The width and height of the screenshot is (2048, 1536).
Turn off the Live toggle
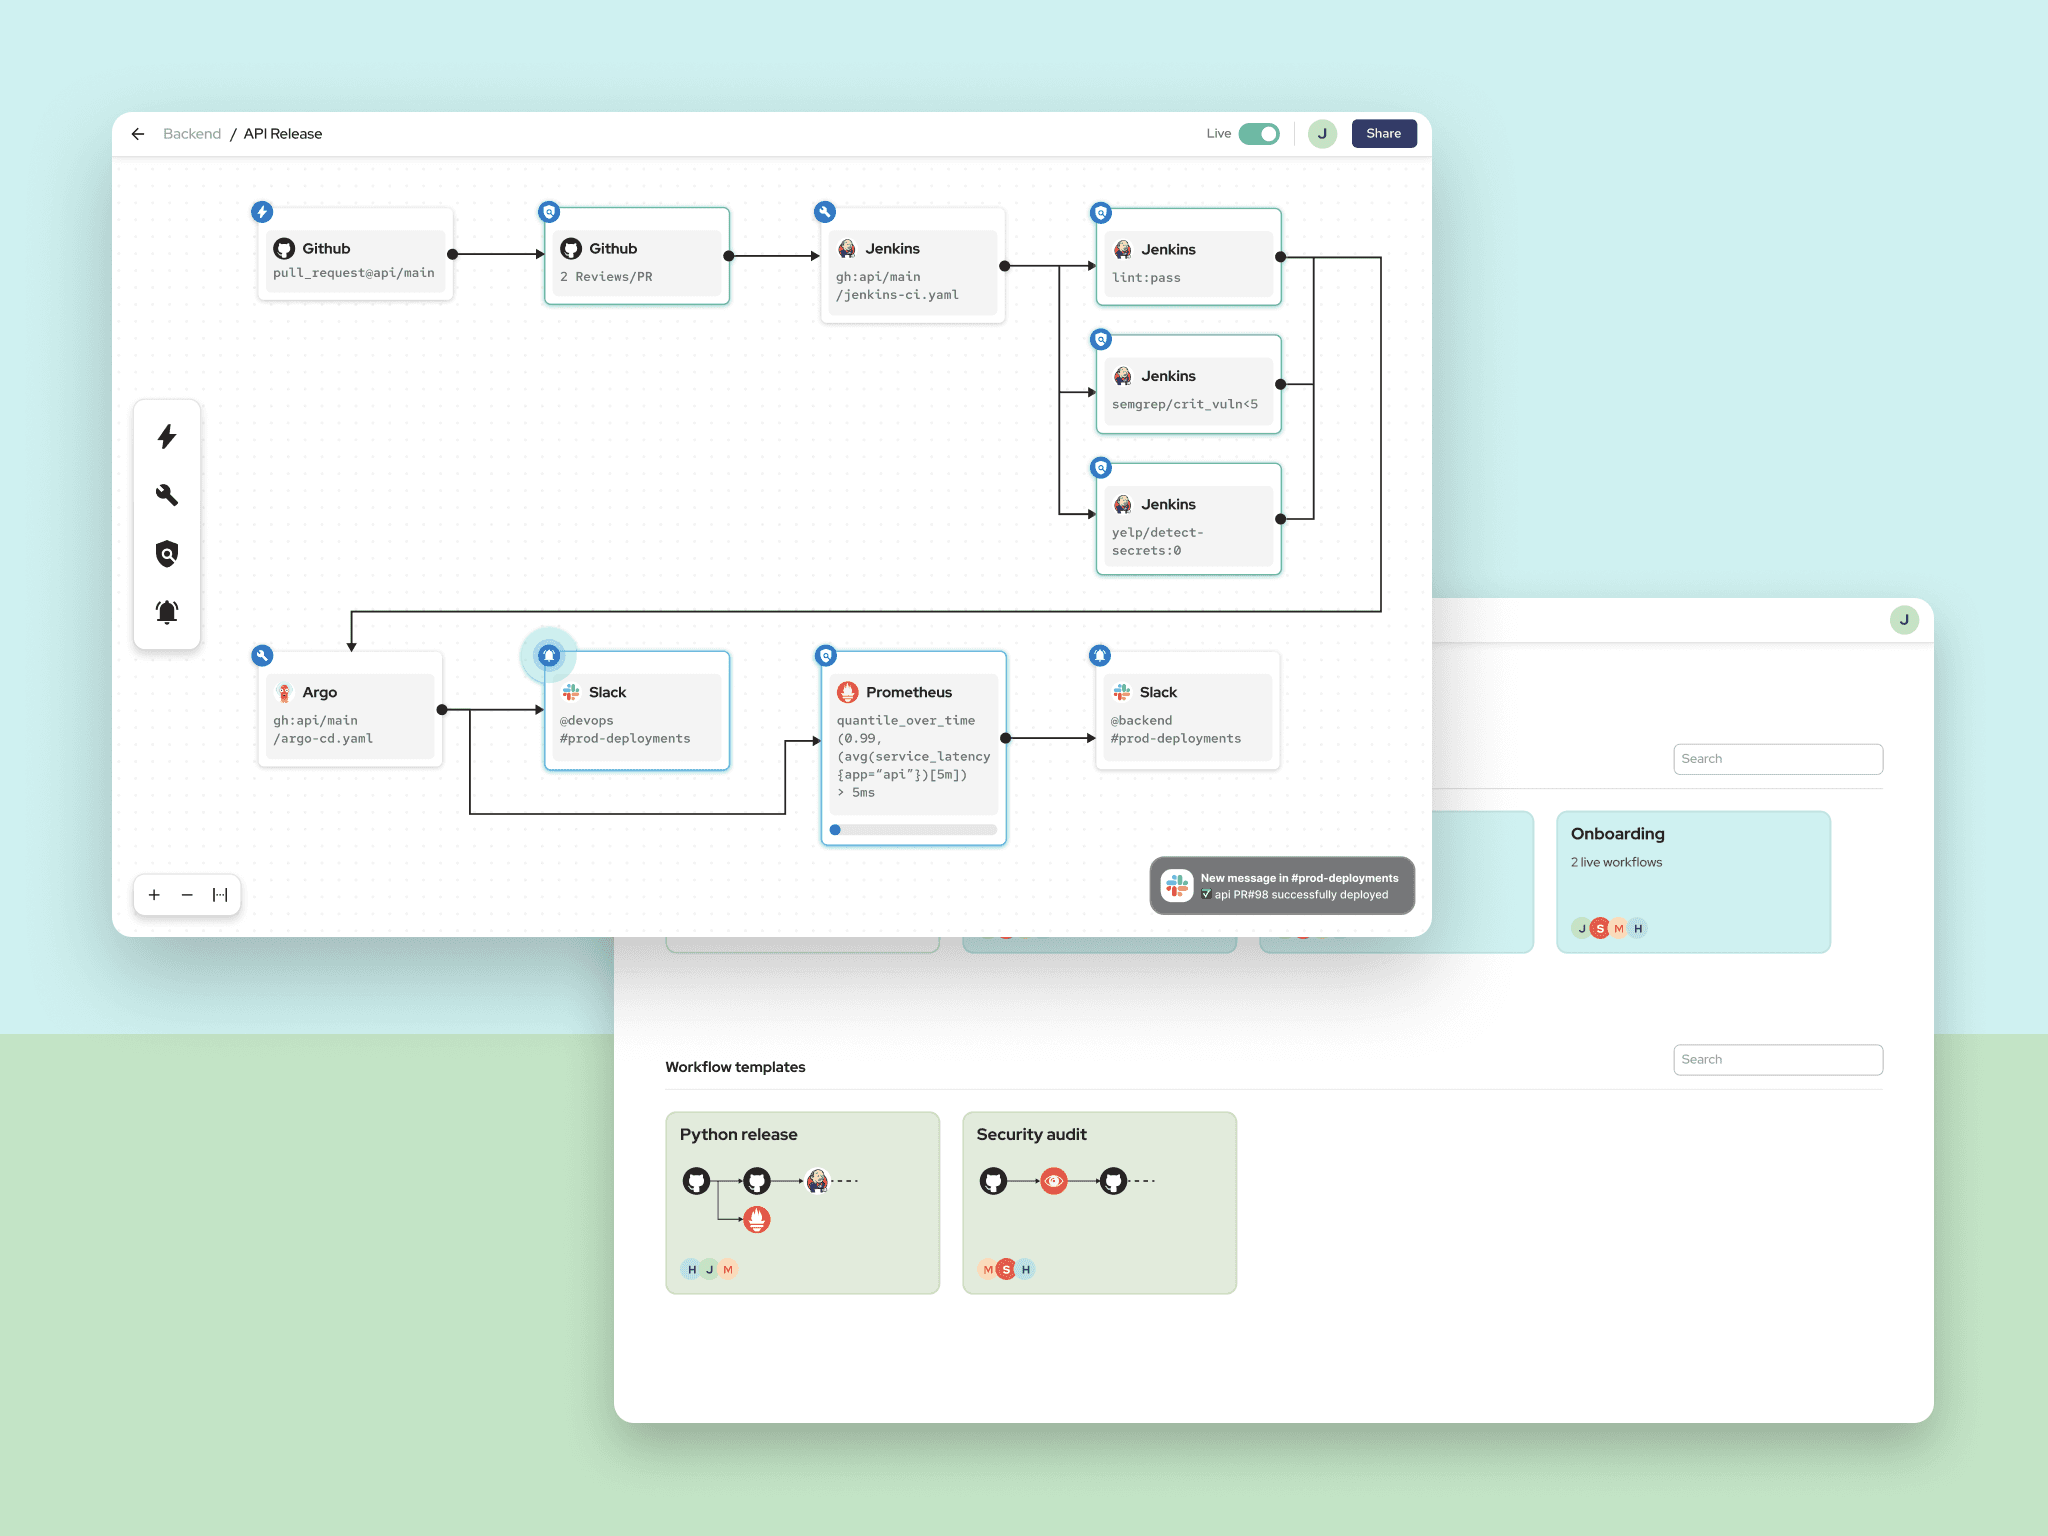pos(1259,134)
